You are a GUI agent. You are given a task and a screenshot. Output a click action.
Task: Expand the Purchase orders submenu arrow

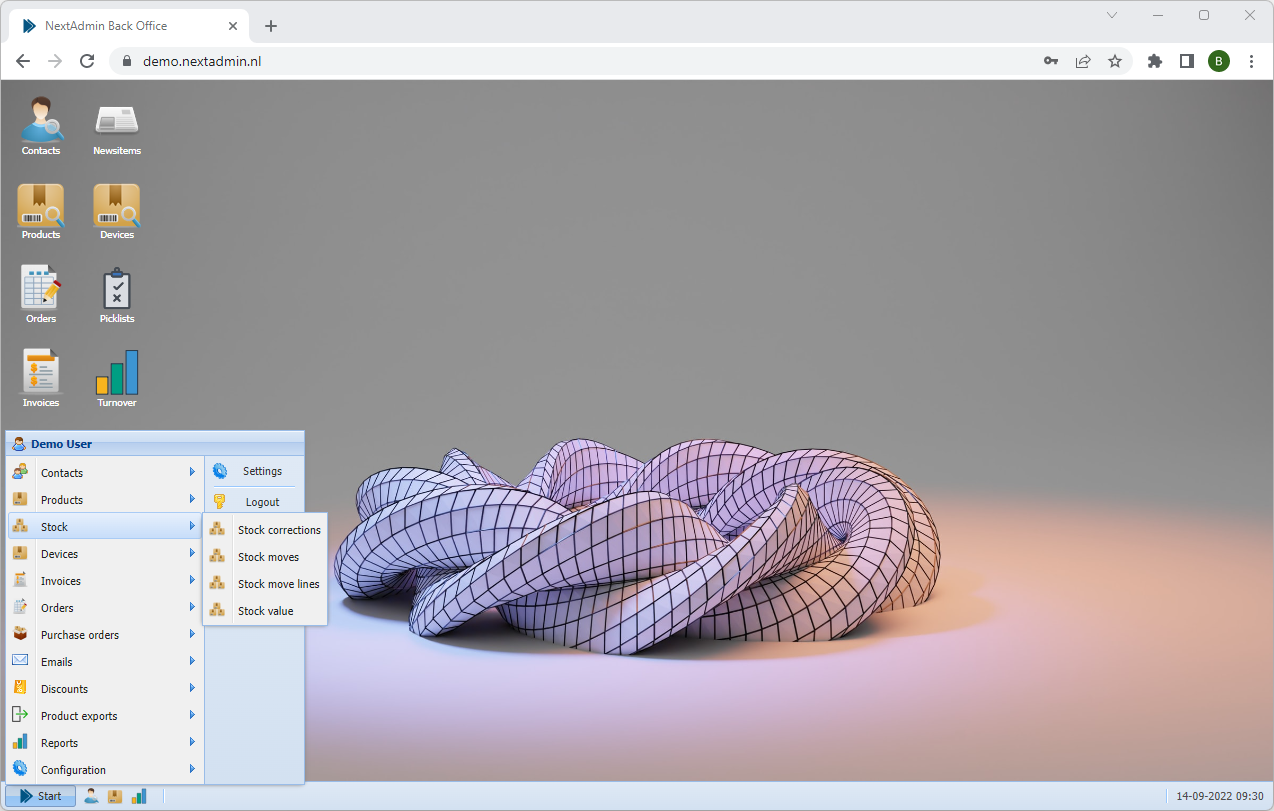192,634
